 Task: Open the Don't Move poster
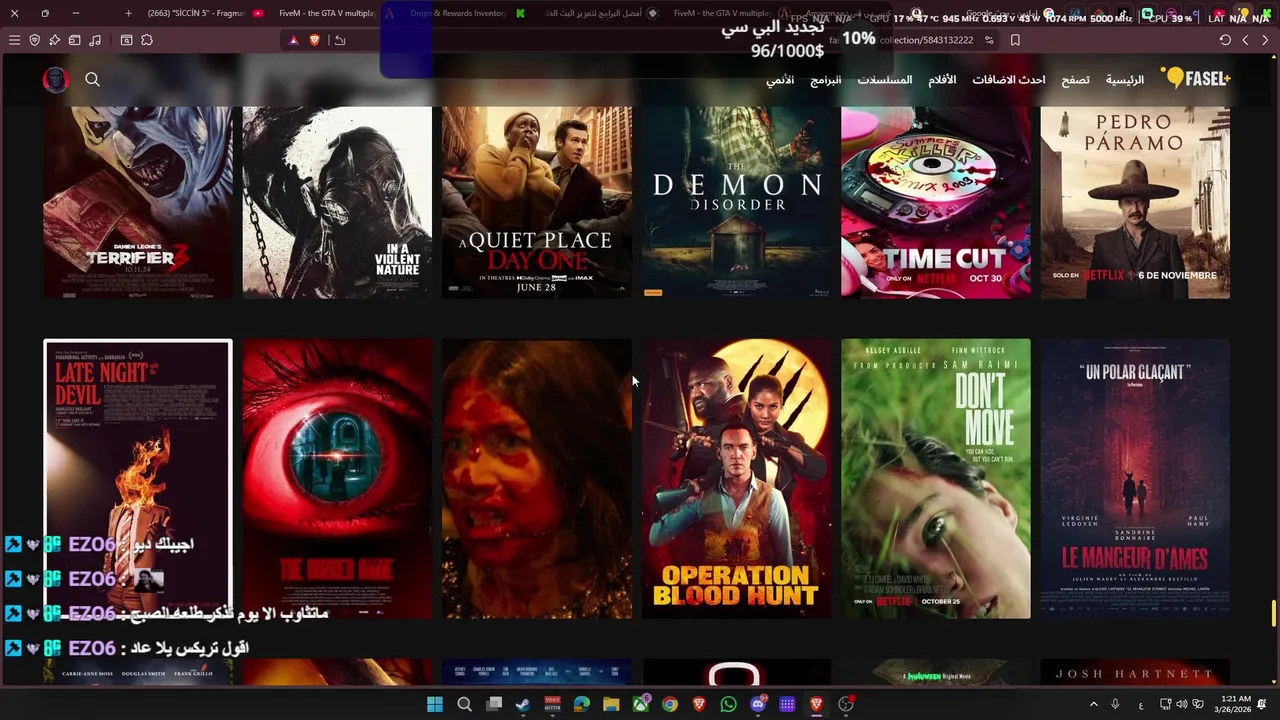coord(936,479)
